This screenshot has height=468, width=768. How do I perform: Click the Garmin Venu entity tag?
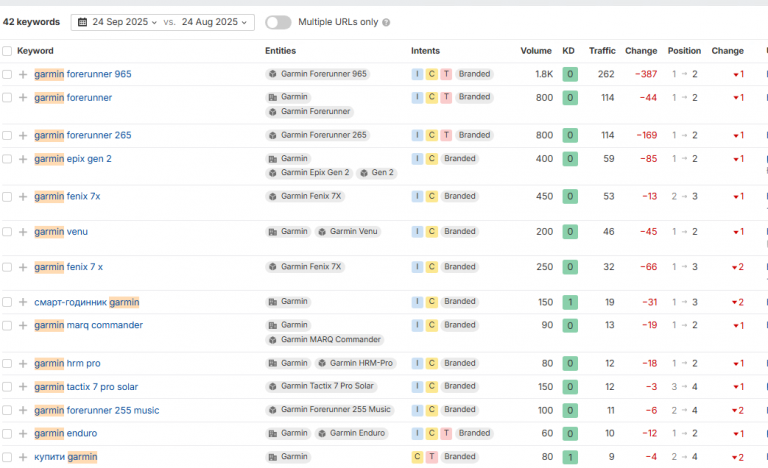[x=347, y=231]
